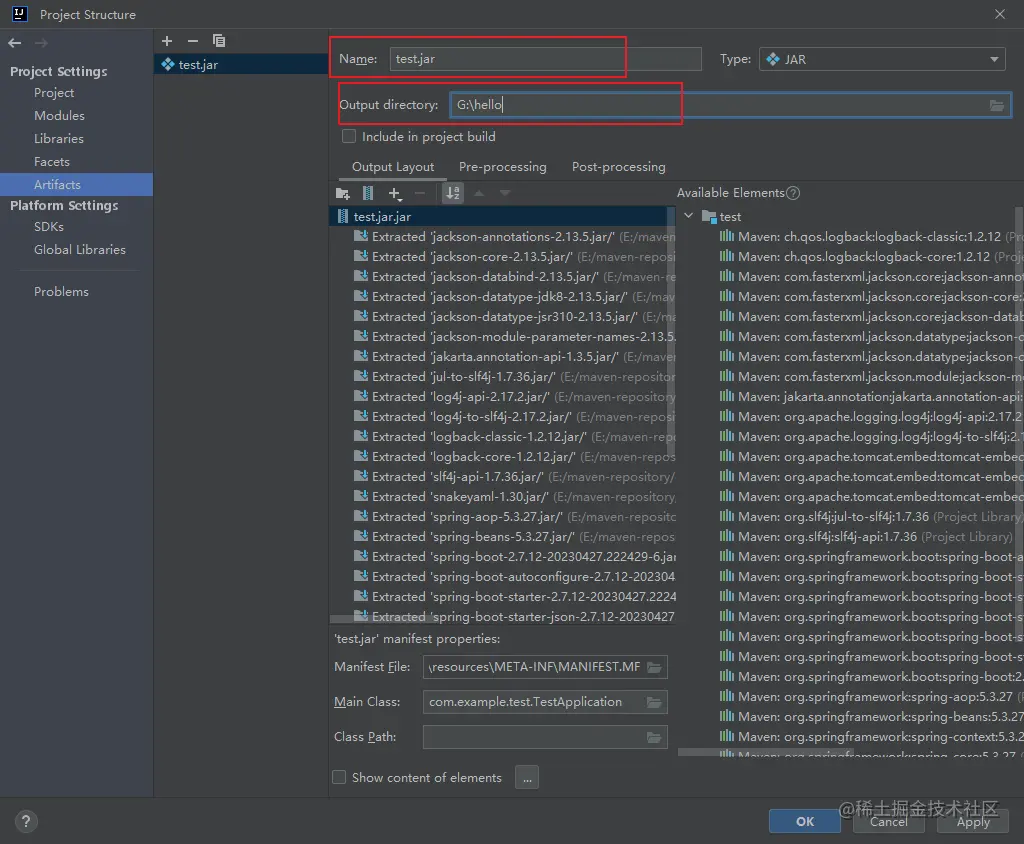Click the Apply button
This screenshot has width=1024, height=844.
click(973, 821)
